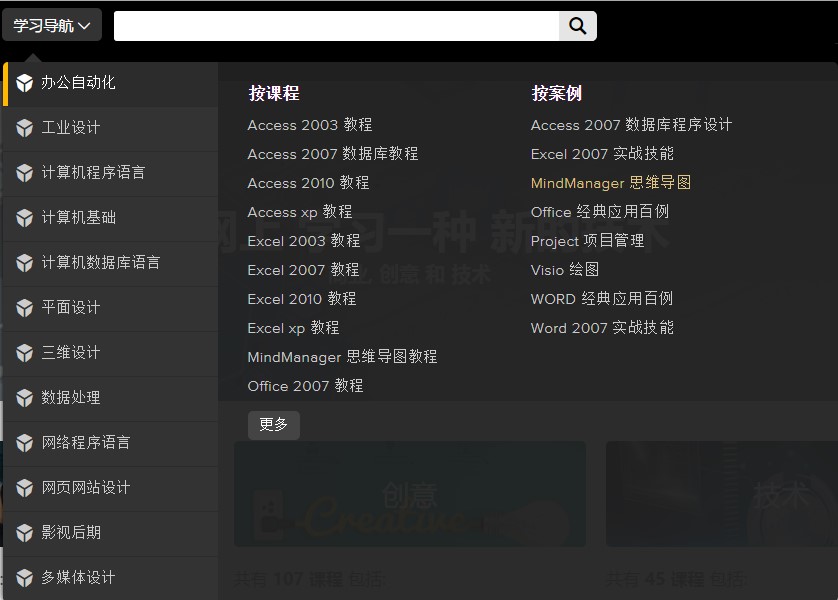This screenshot has width=838, height=600.
Task: Open Access 2007 数据库程序设计 case
Action: point(631,125)
